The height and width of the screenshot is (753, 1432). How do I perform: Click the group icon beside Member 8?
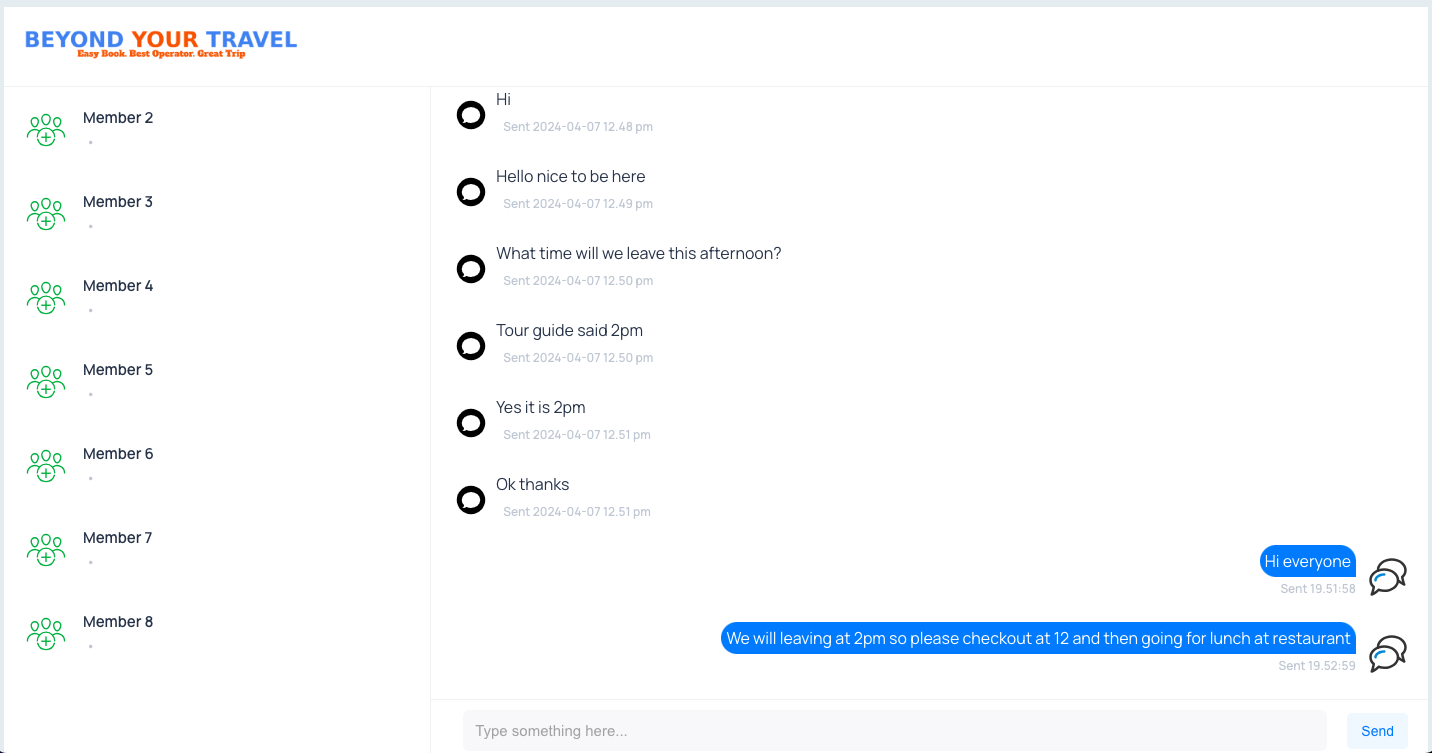coord(46,634)
